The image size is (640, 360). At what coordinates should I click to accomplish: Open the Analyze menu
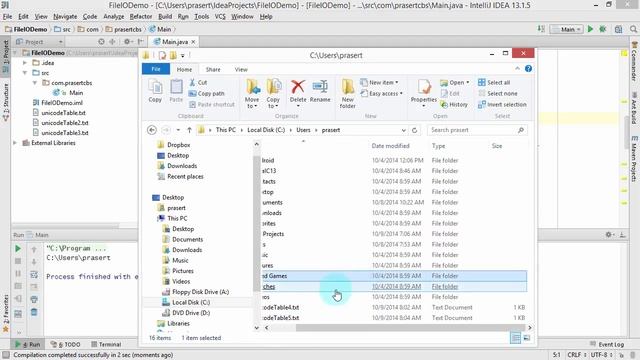tap(113, 17)
